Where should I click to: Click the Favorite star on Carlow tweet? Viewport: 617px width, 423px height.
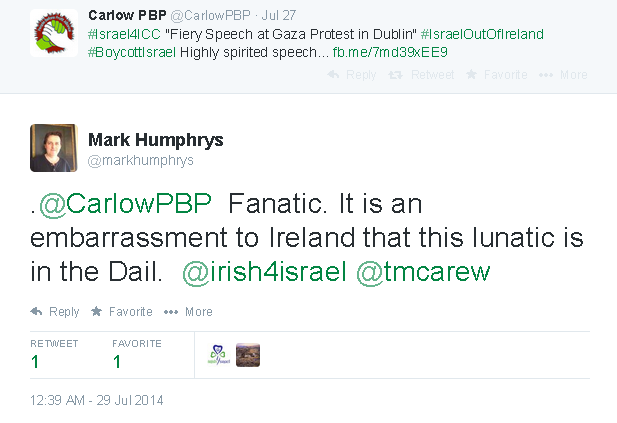[471, 74]
